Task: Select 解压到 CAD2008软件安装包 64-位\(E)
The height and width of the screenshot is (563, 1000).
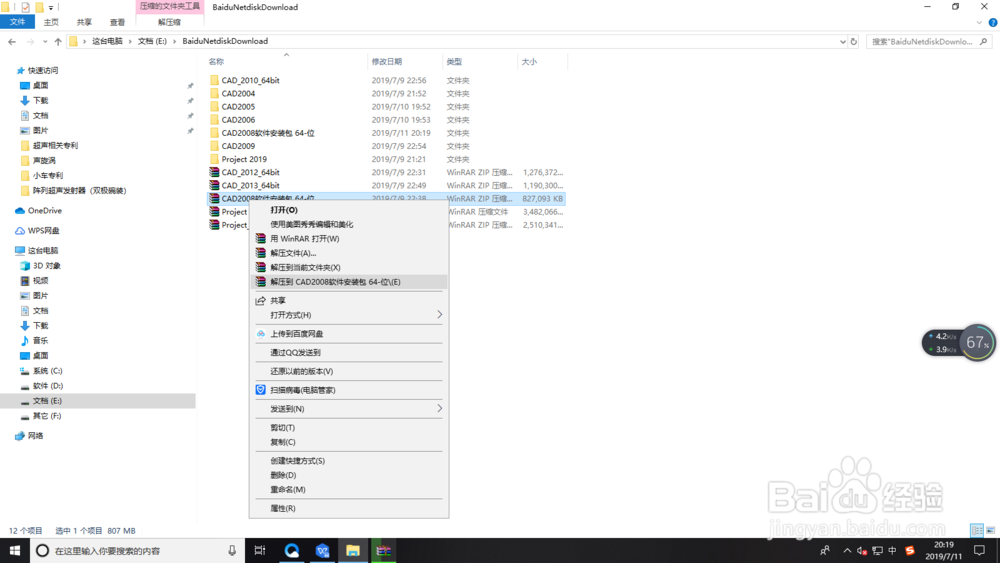Action: [348, 282]
